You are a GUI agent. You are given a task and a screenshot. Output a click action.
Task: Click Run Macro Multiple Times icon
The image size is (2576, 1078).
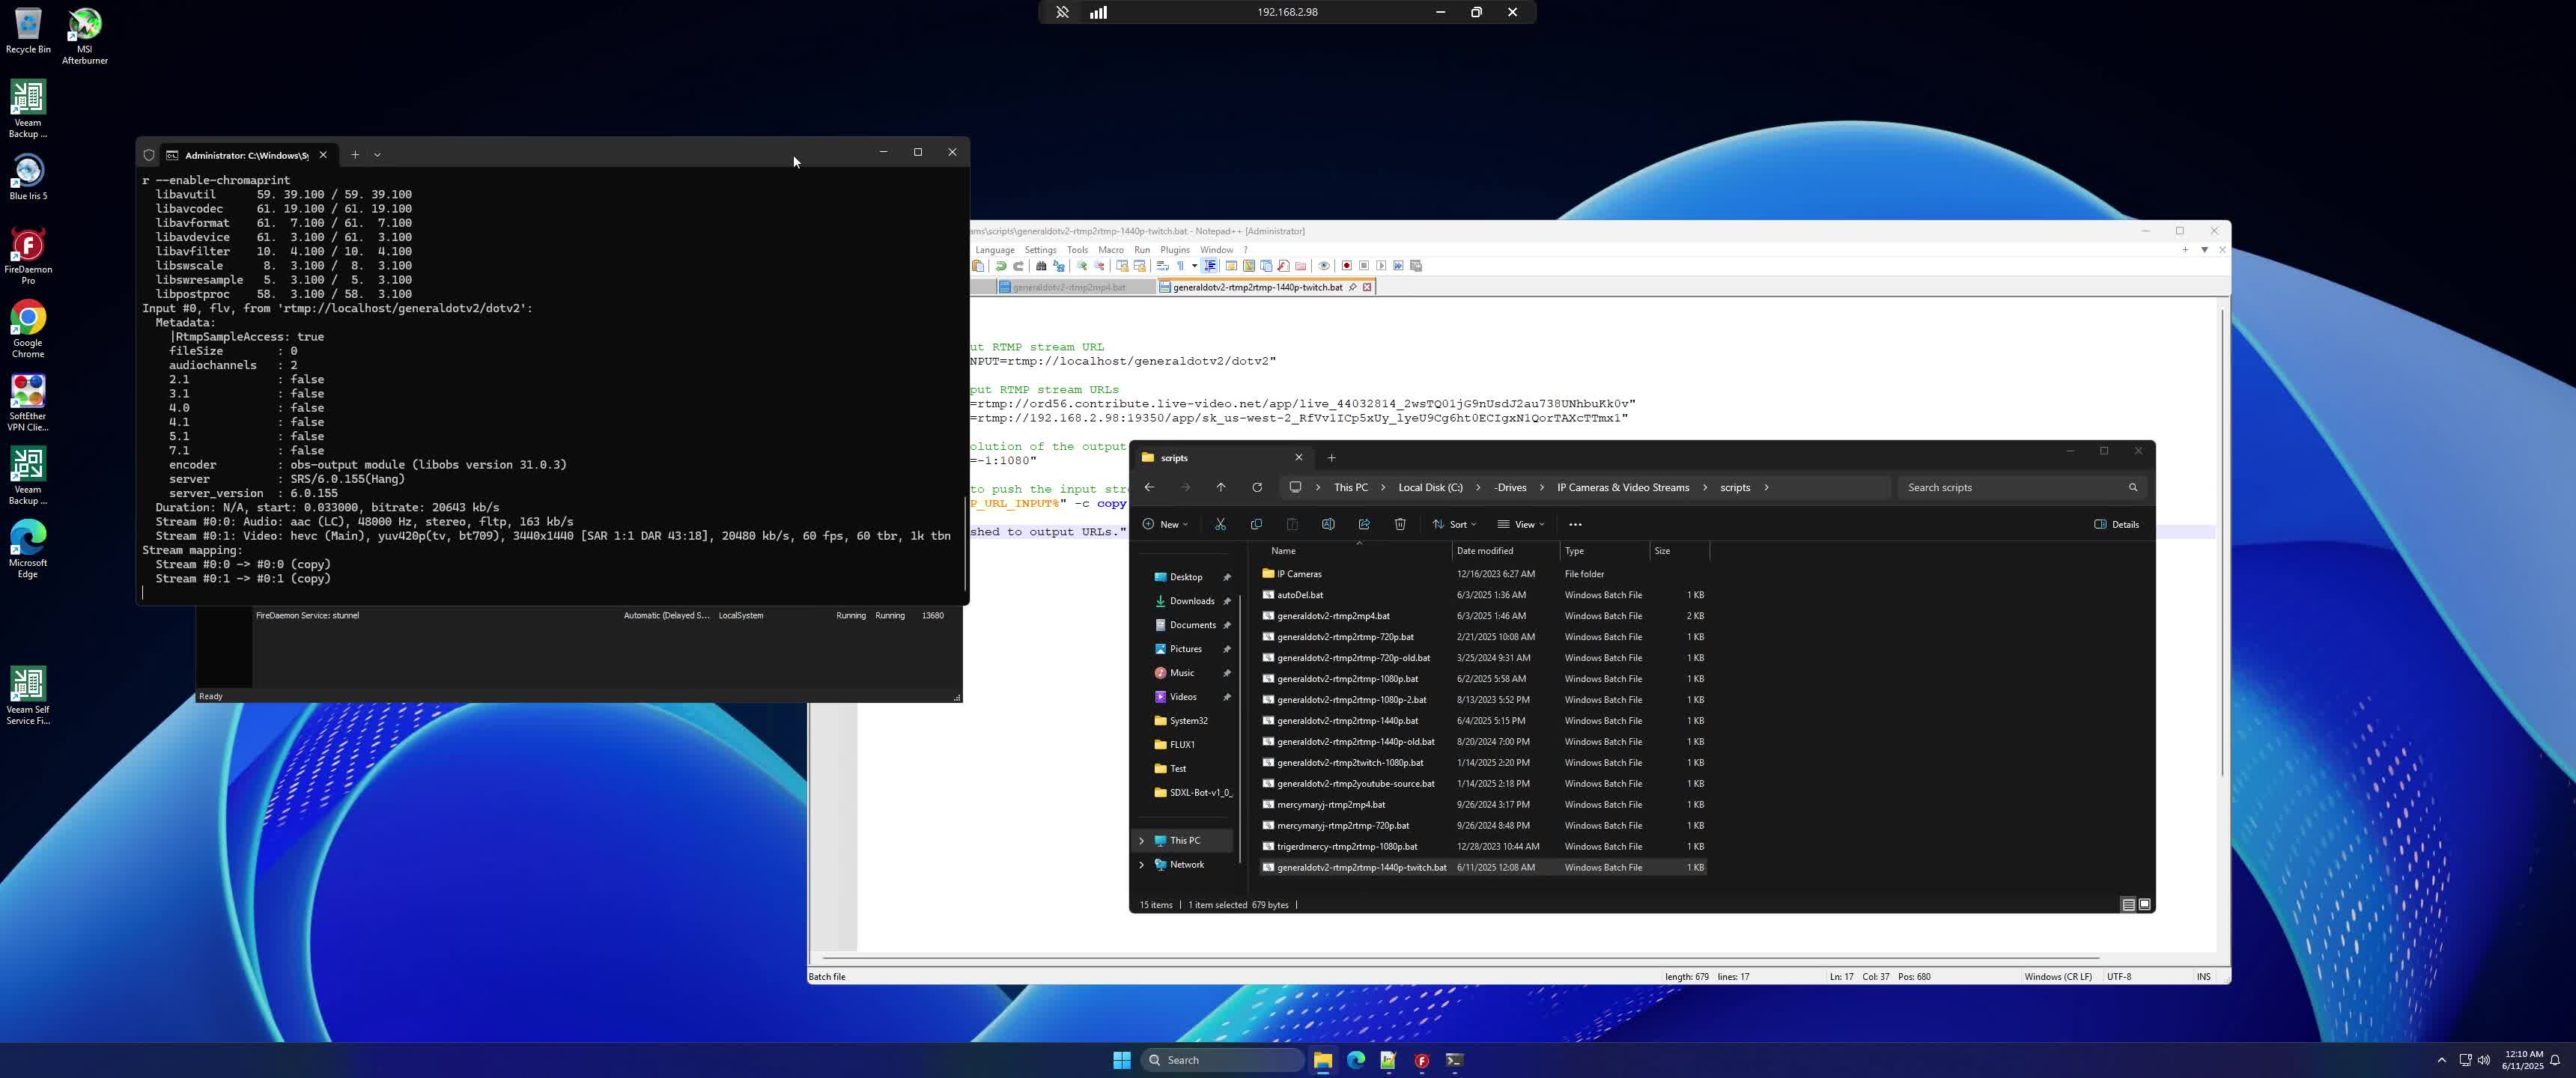(x=1399, y=266)
